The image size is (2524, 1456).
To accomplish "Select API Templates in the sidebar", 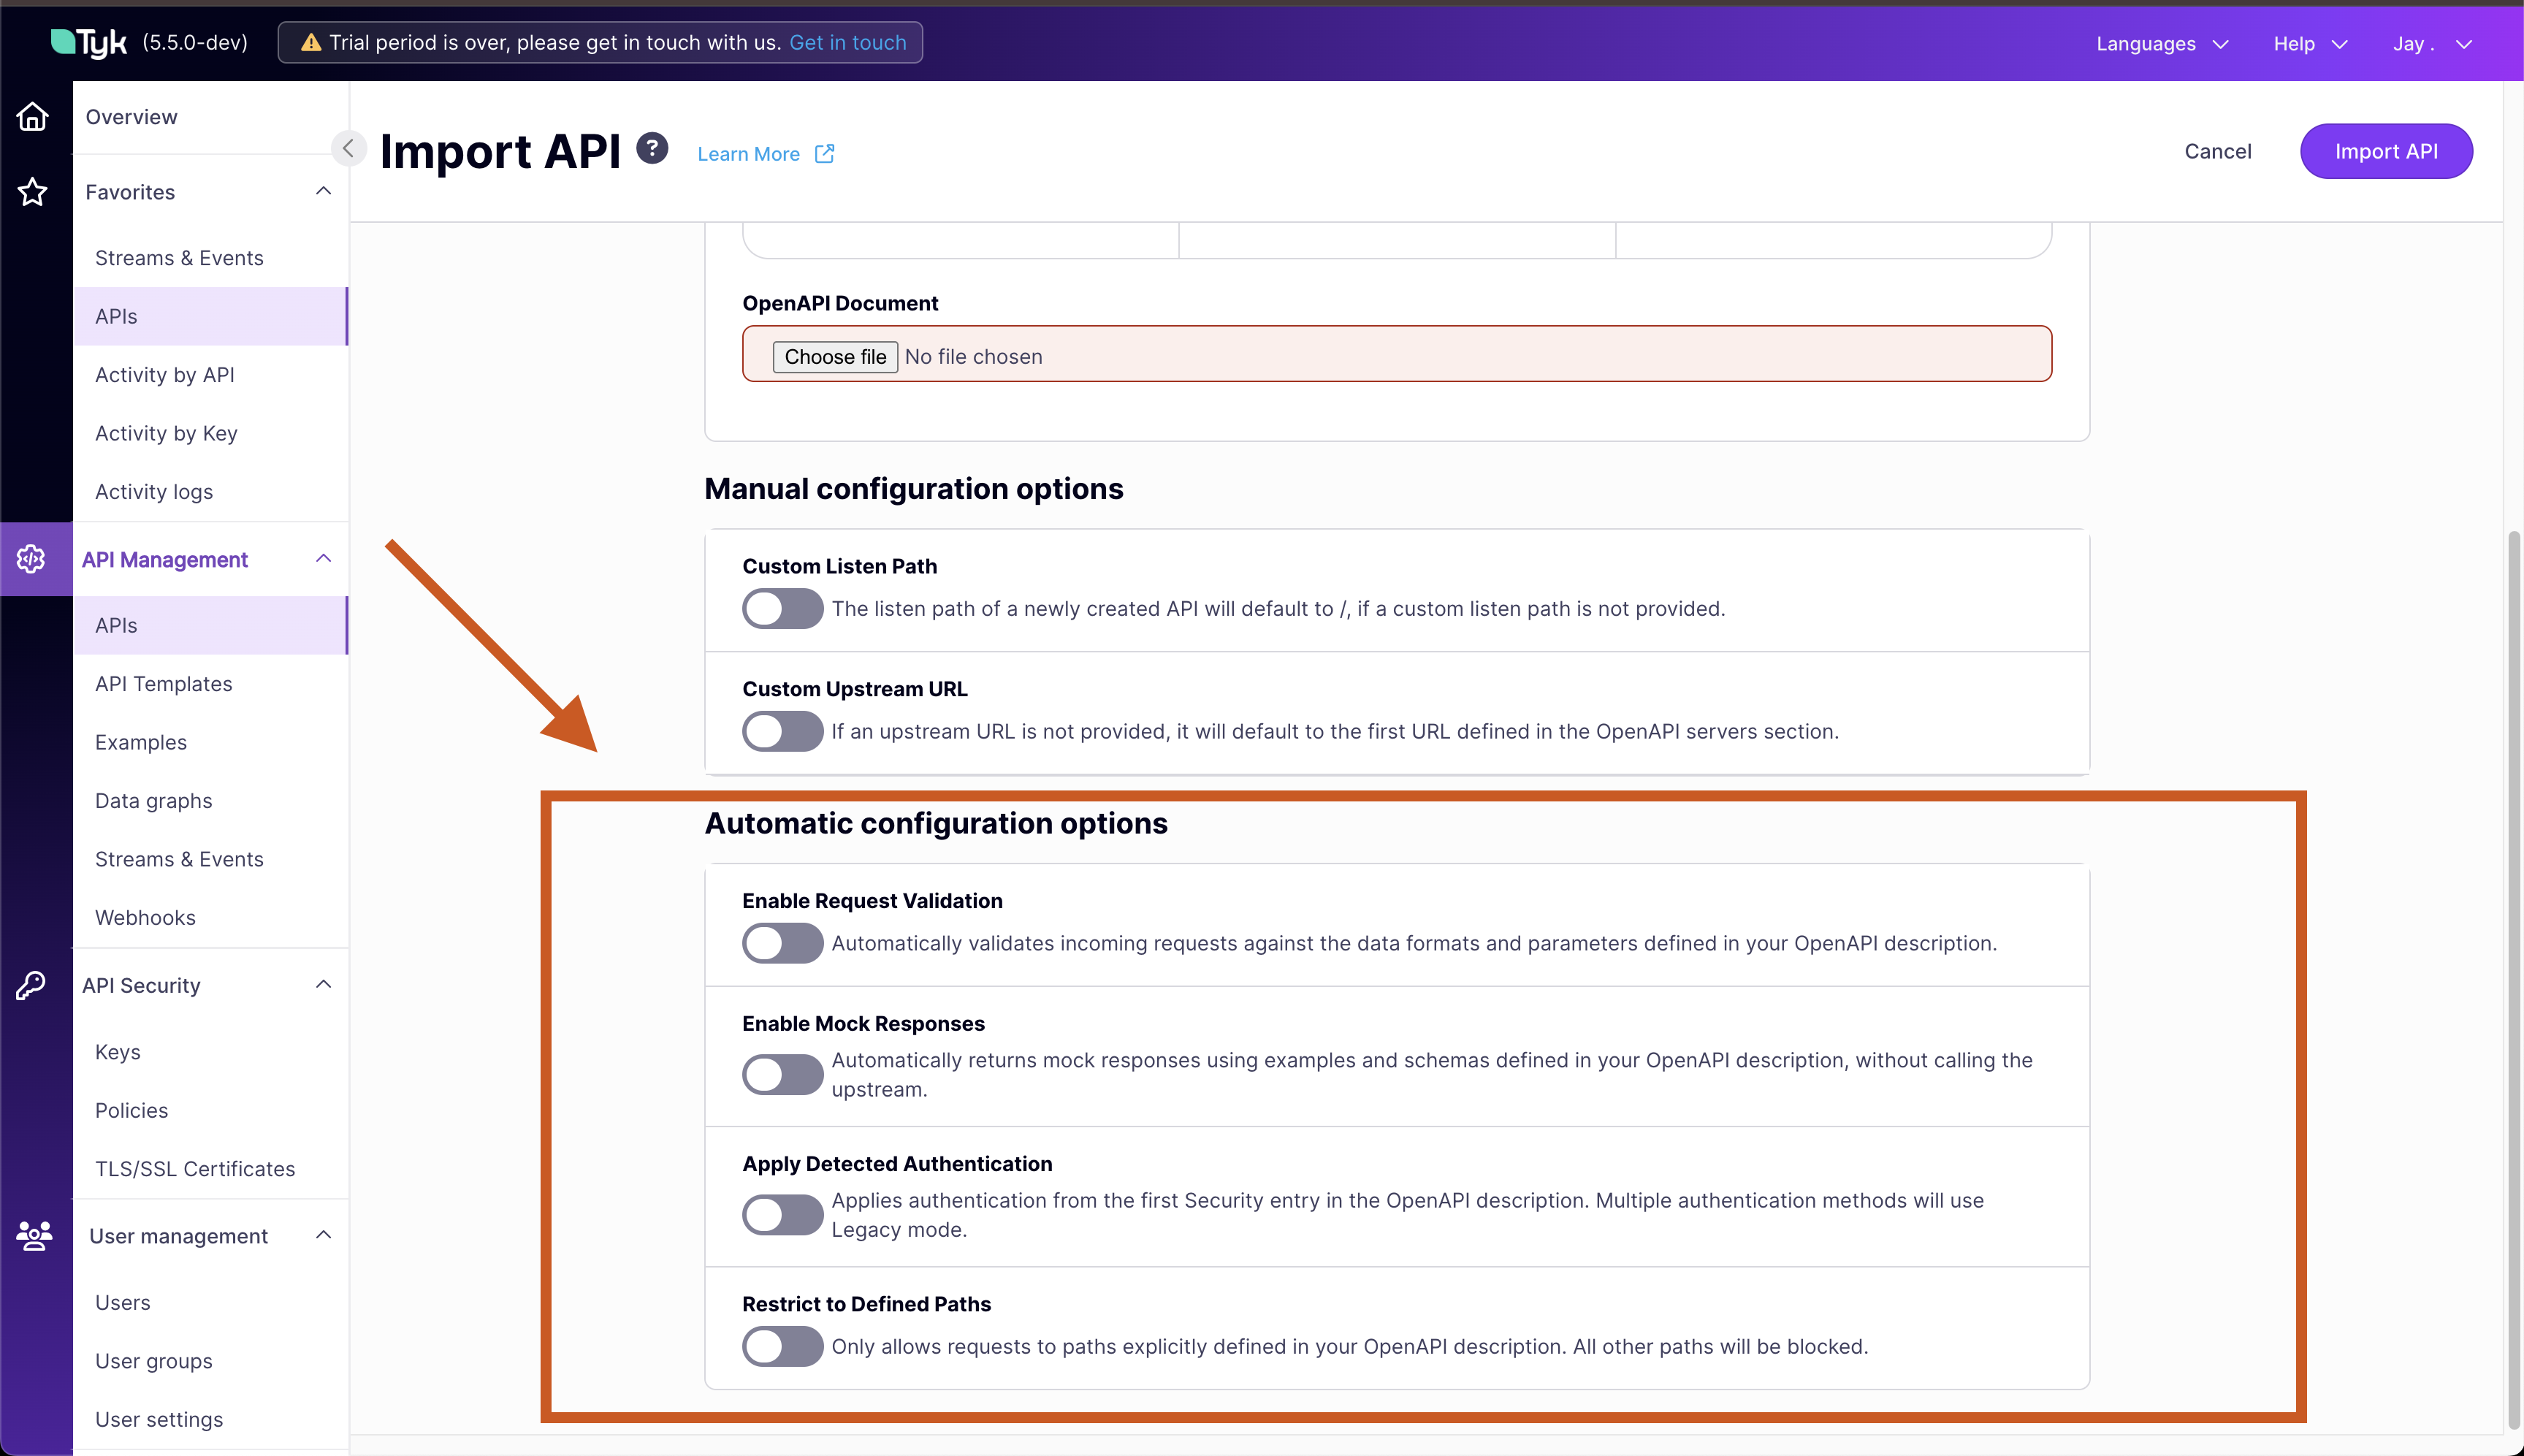I will pyautogui.click(x=163, y=683).
